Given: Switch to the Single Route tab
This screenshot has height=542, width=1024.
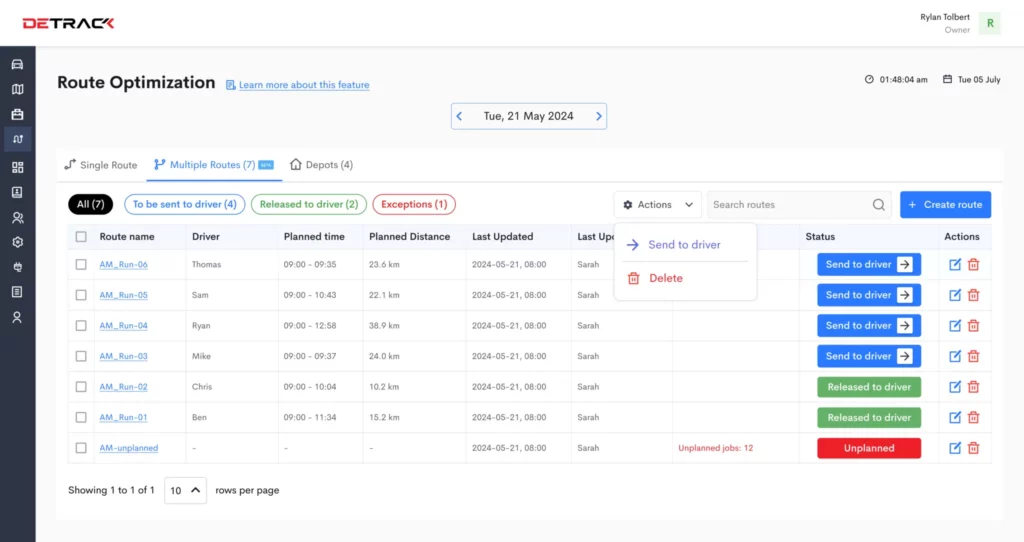Looking at the screenshot, I should click(x=101, y=165).
